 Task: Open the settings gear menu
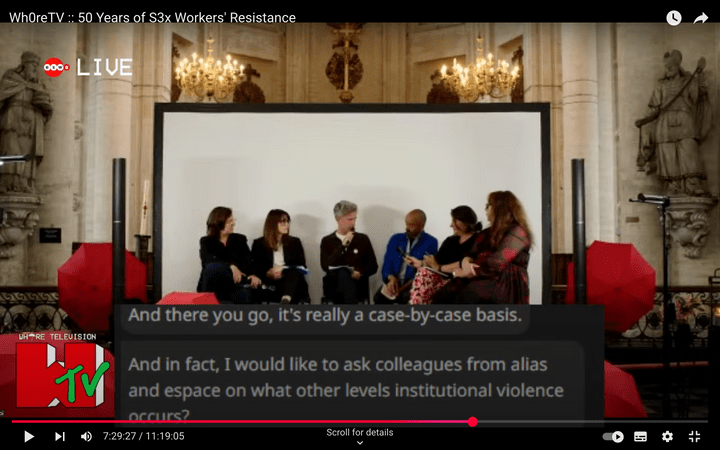pyautogui.click(x=667, y=436)
